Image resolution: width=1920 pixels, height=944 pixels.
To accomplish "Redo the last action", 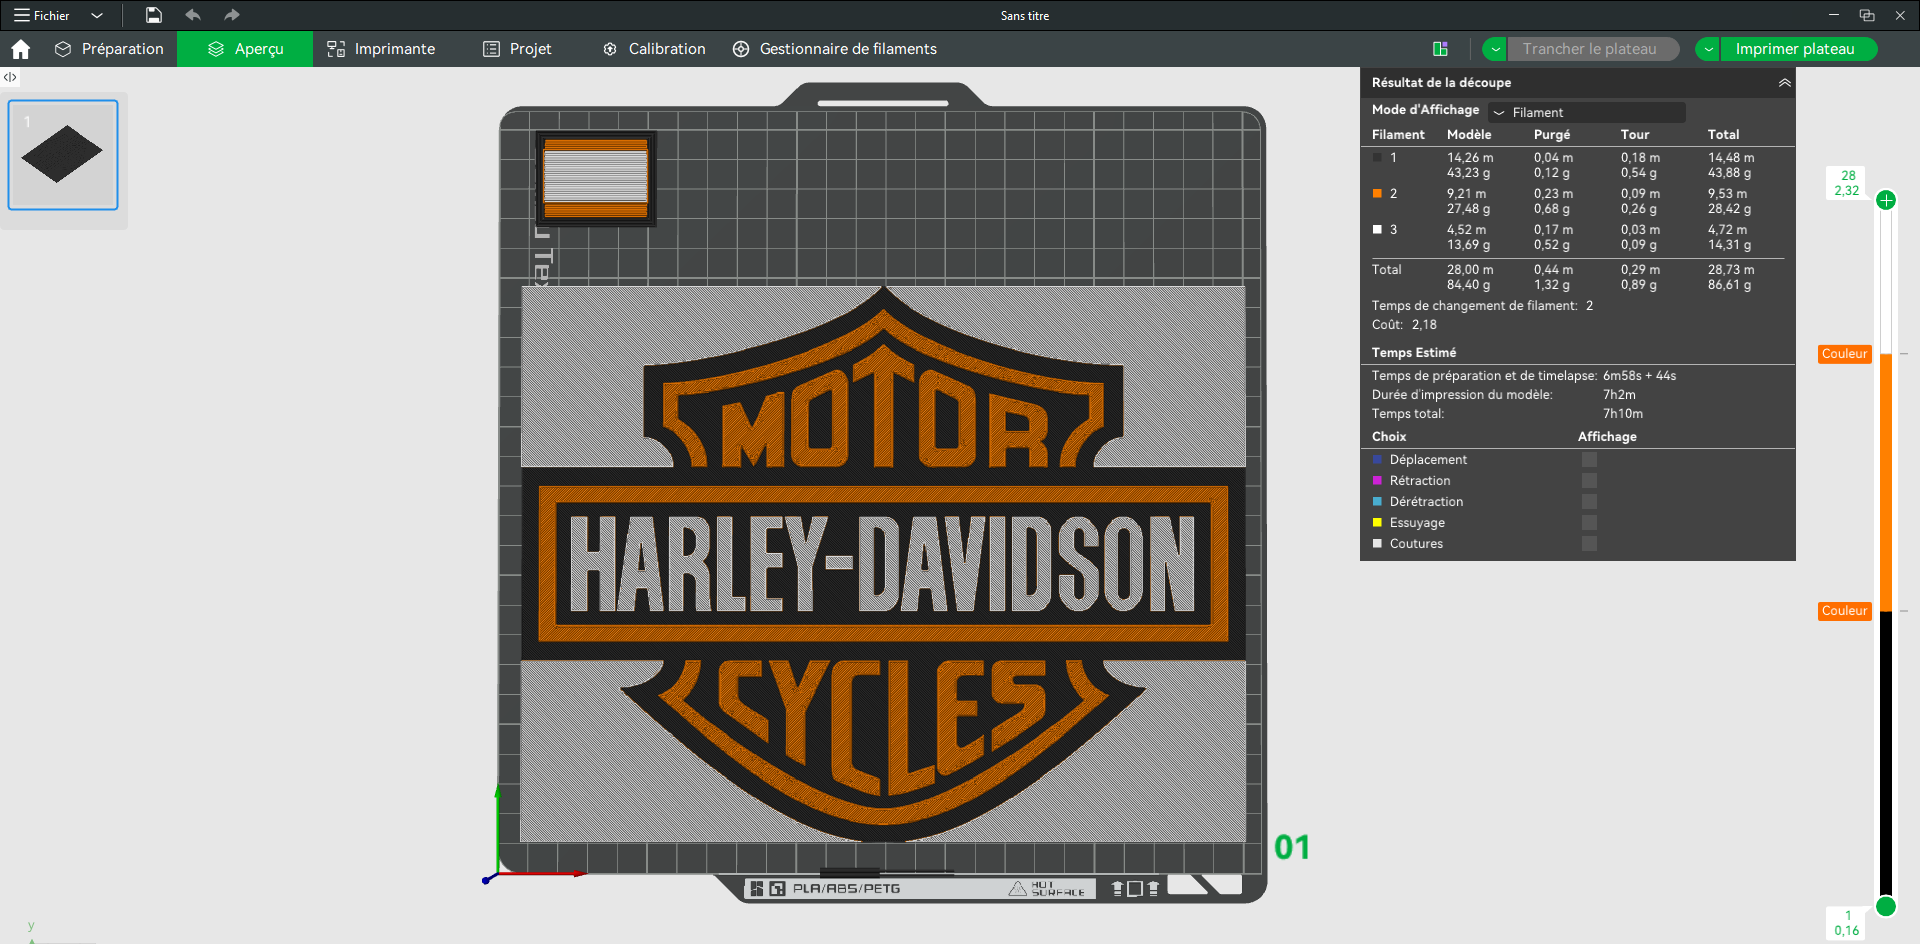I will (x=232, y=15).
